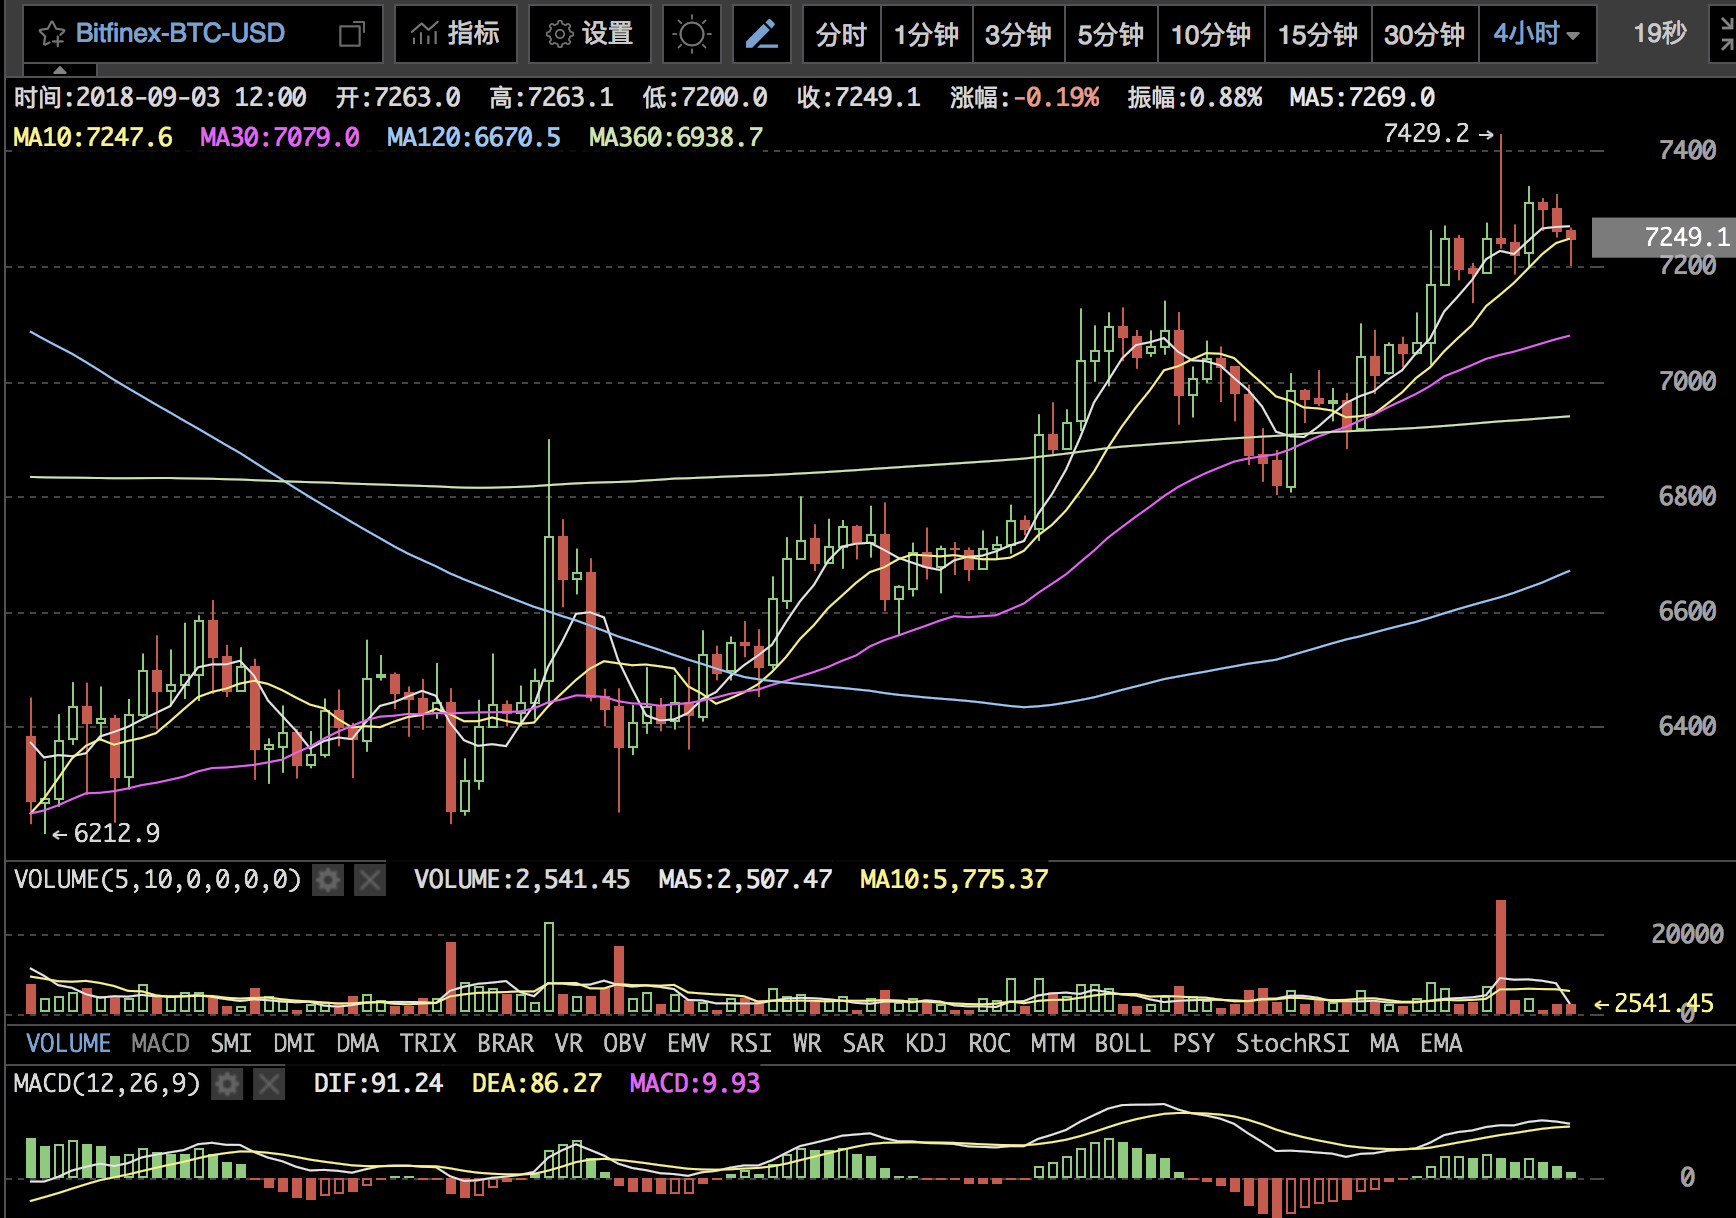This screenshot has width=1736, height=1218.
Task: Open MACD indicator gear settings
Action: tap(228, 1084)
